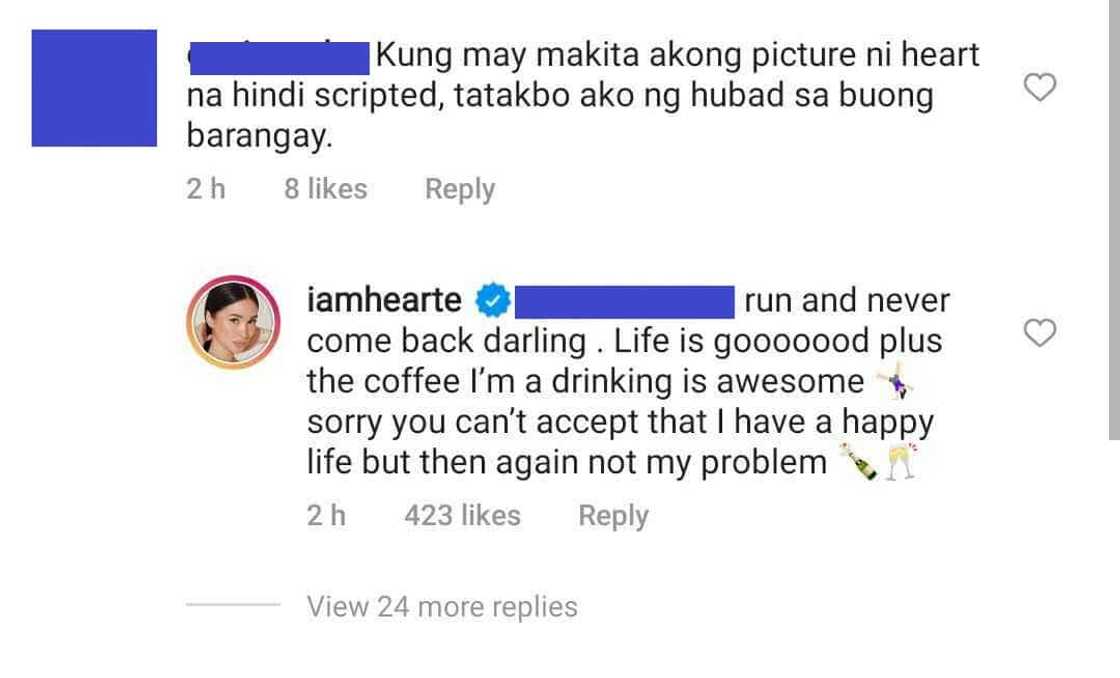Click the line beside View 24 more replies
The width and height of the screenshot is (1120, 678).
233,604
